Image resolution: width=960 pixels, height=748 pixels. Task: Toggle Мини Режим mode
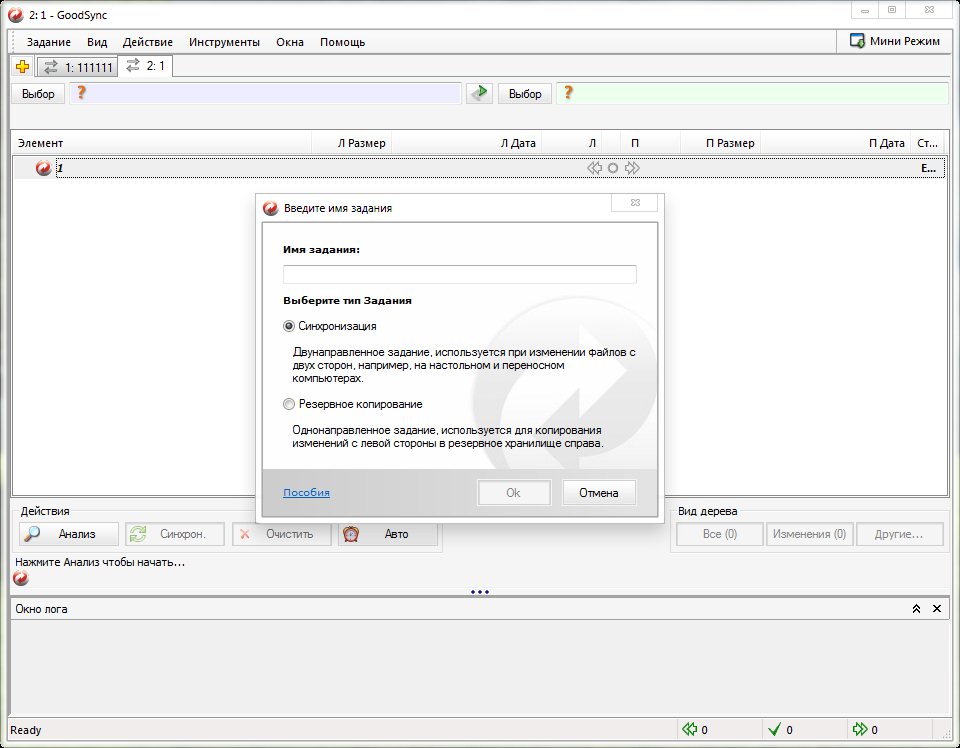click(895, 41)
